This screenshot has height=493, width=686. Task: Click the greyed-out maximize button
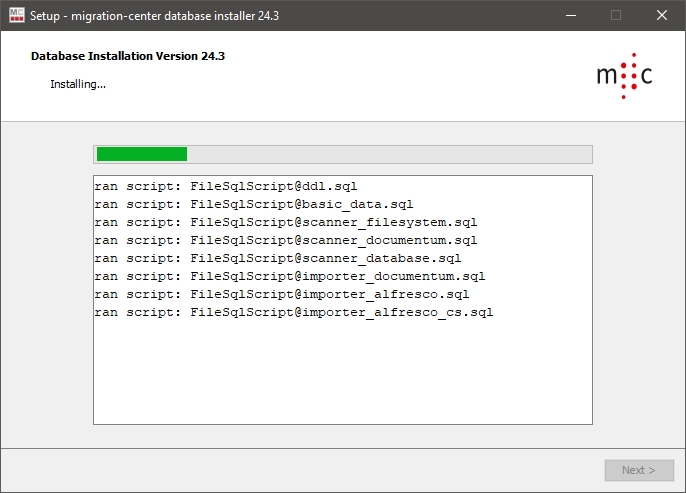point(616,15)
